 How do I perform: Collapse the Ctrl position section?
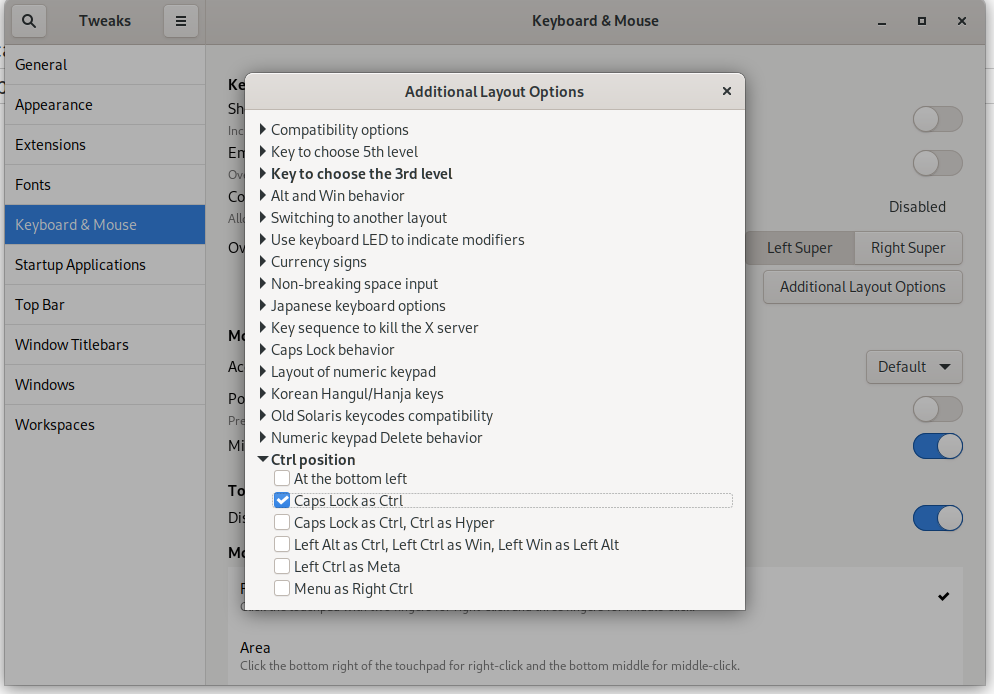click(263, 460)
